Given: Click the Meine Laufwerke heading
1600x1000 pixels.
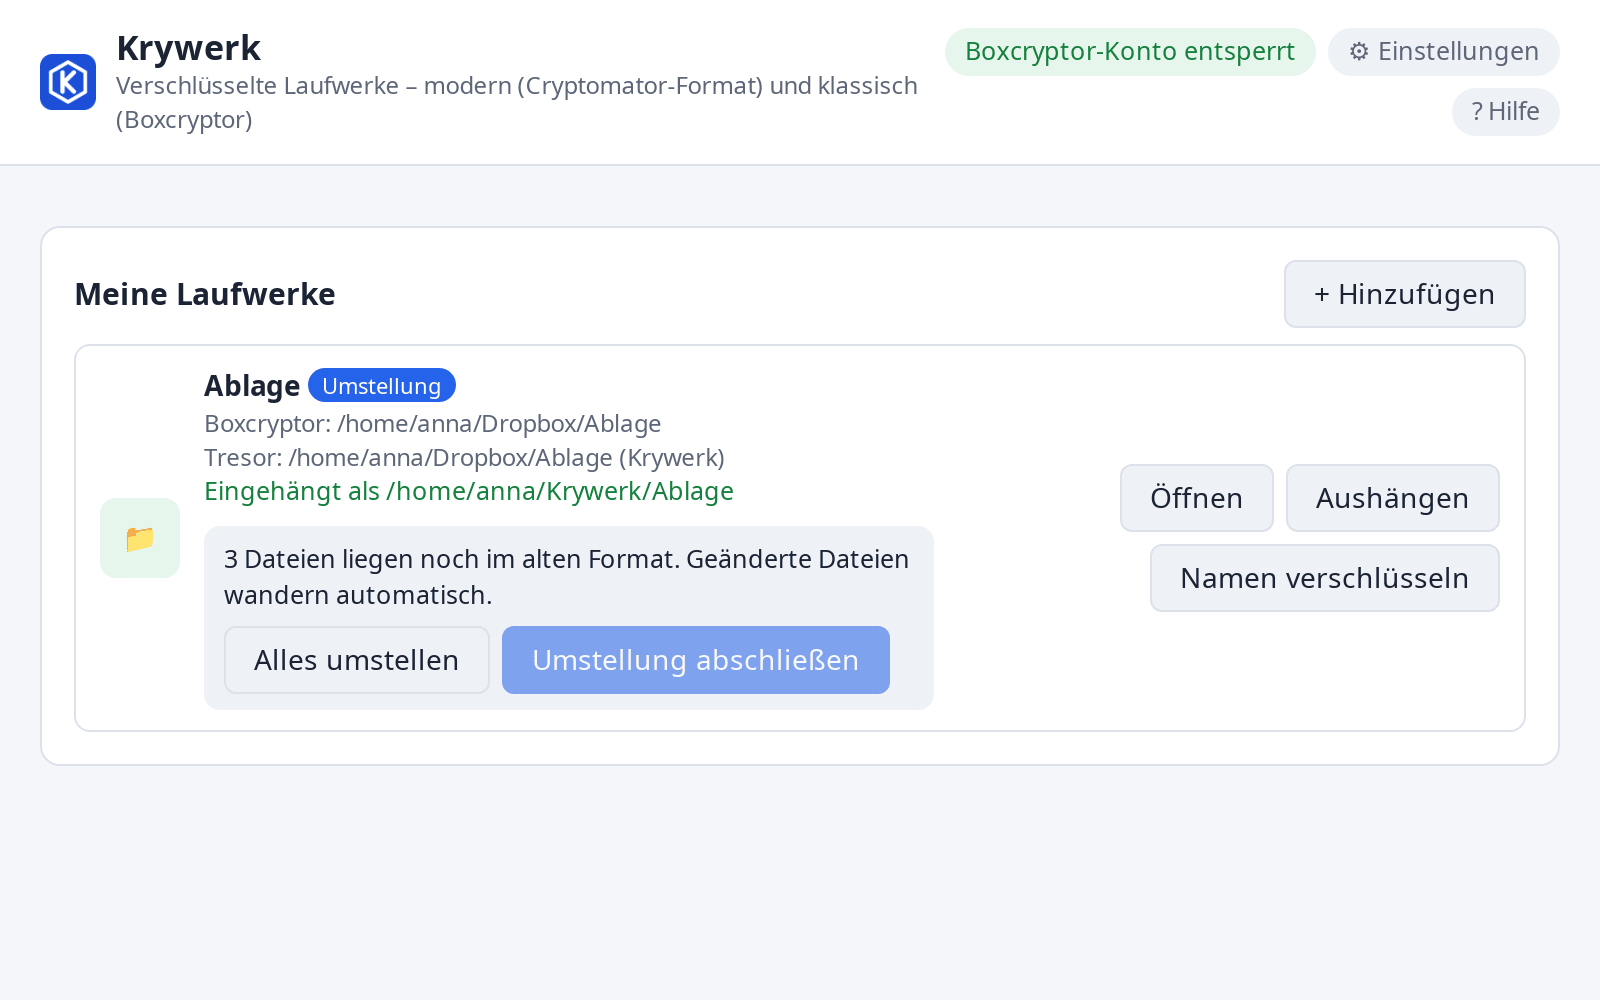Looking at the screenshot, I should [x=205, y=294].
